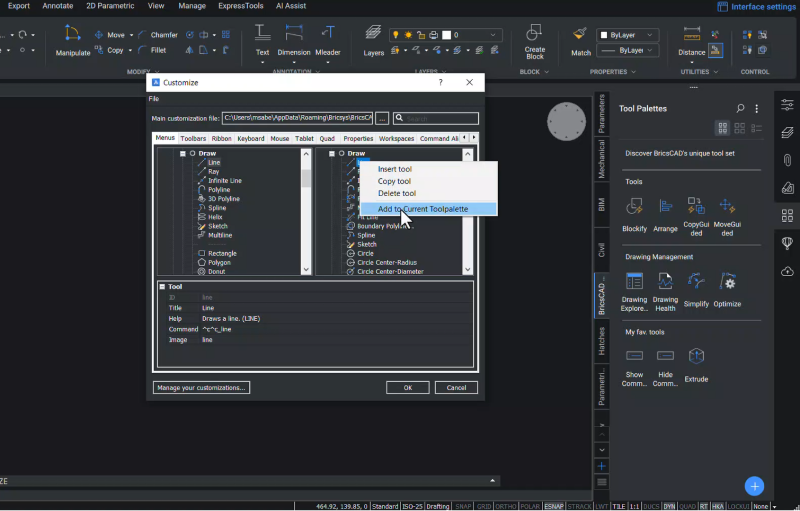Toggle QUAD in the status bar

(x=687, y=506)
